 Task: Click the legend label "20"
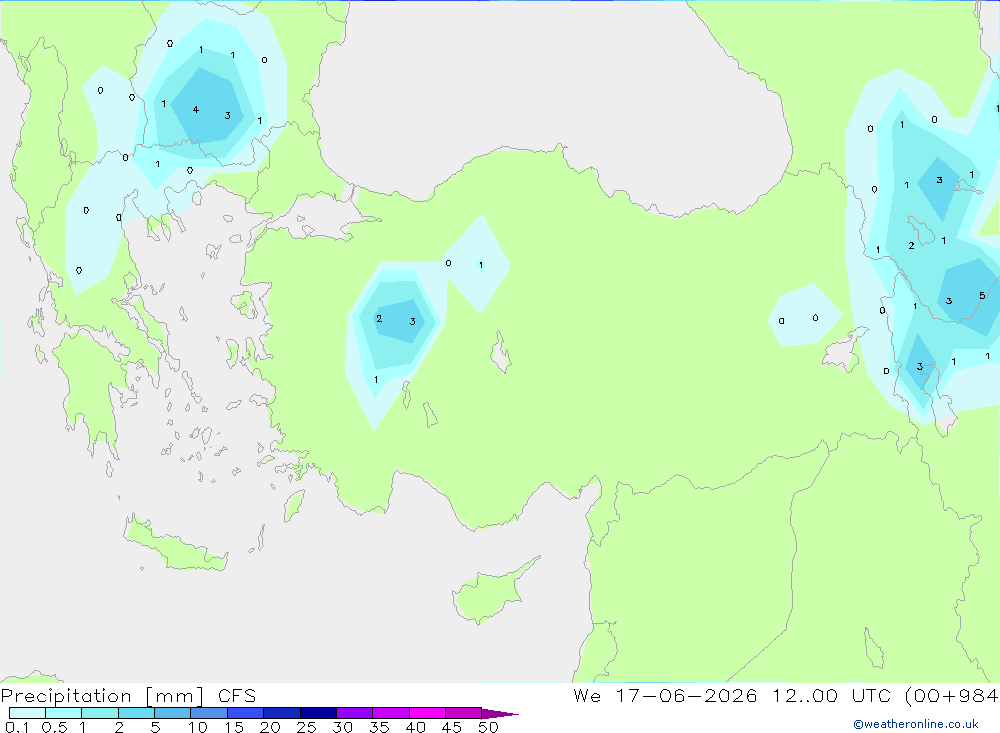(x=270, y=727)
